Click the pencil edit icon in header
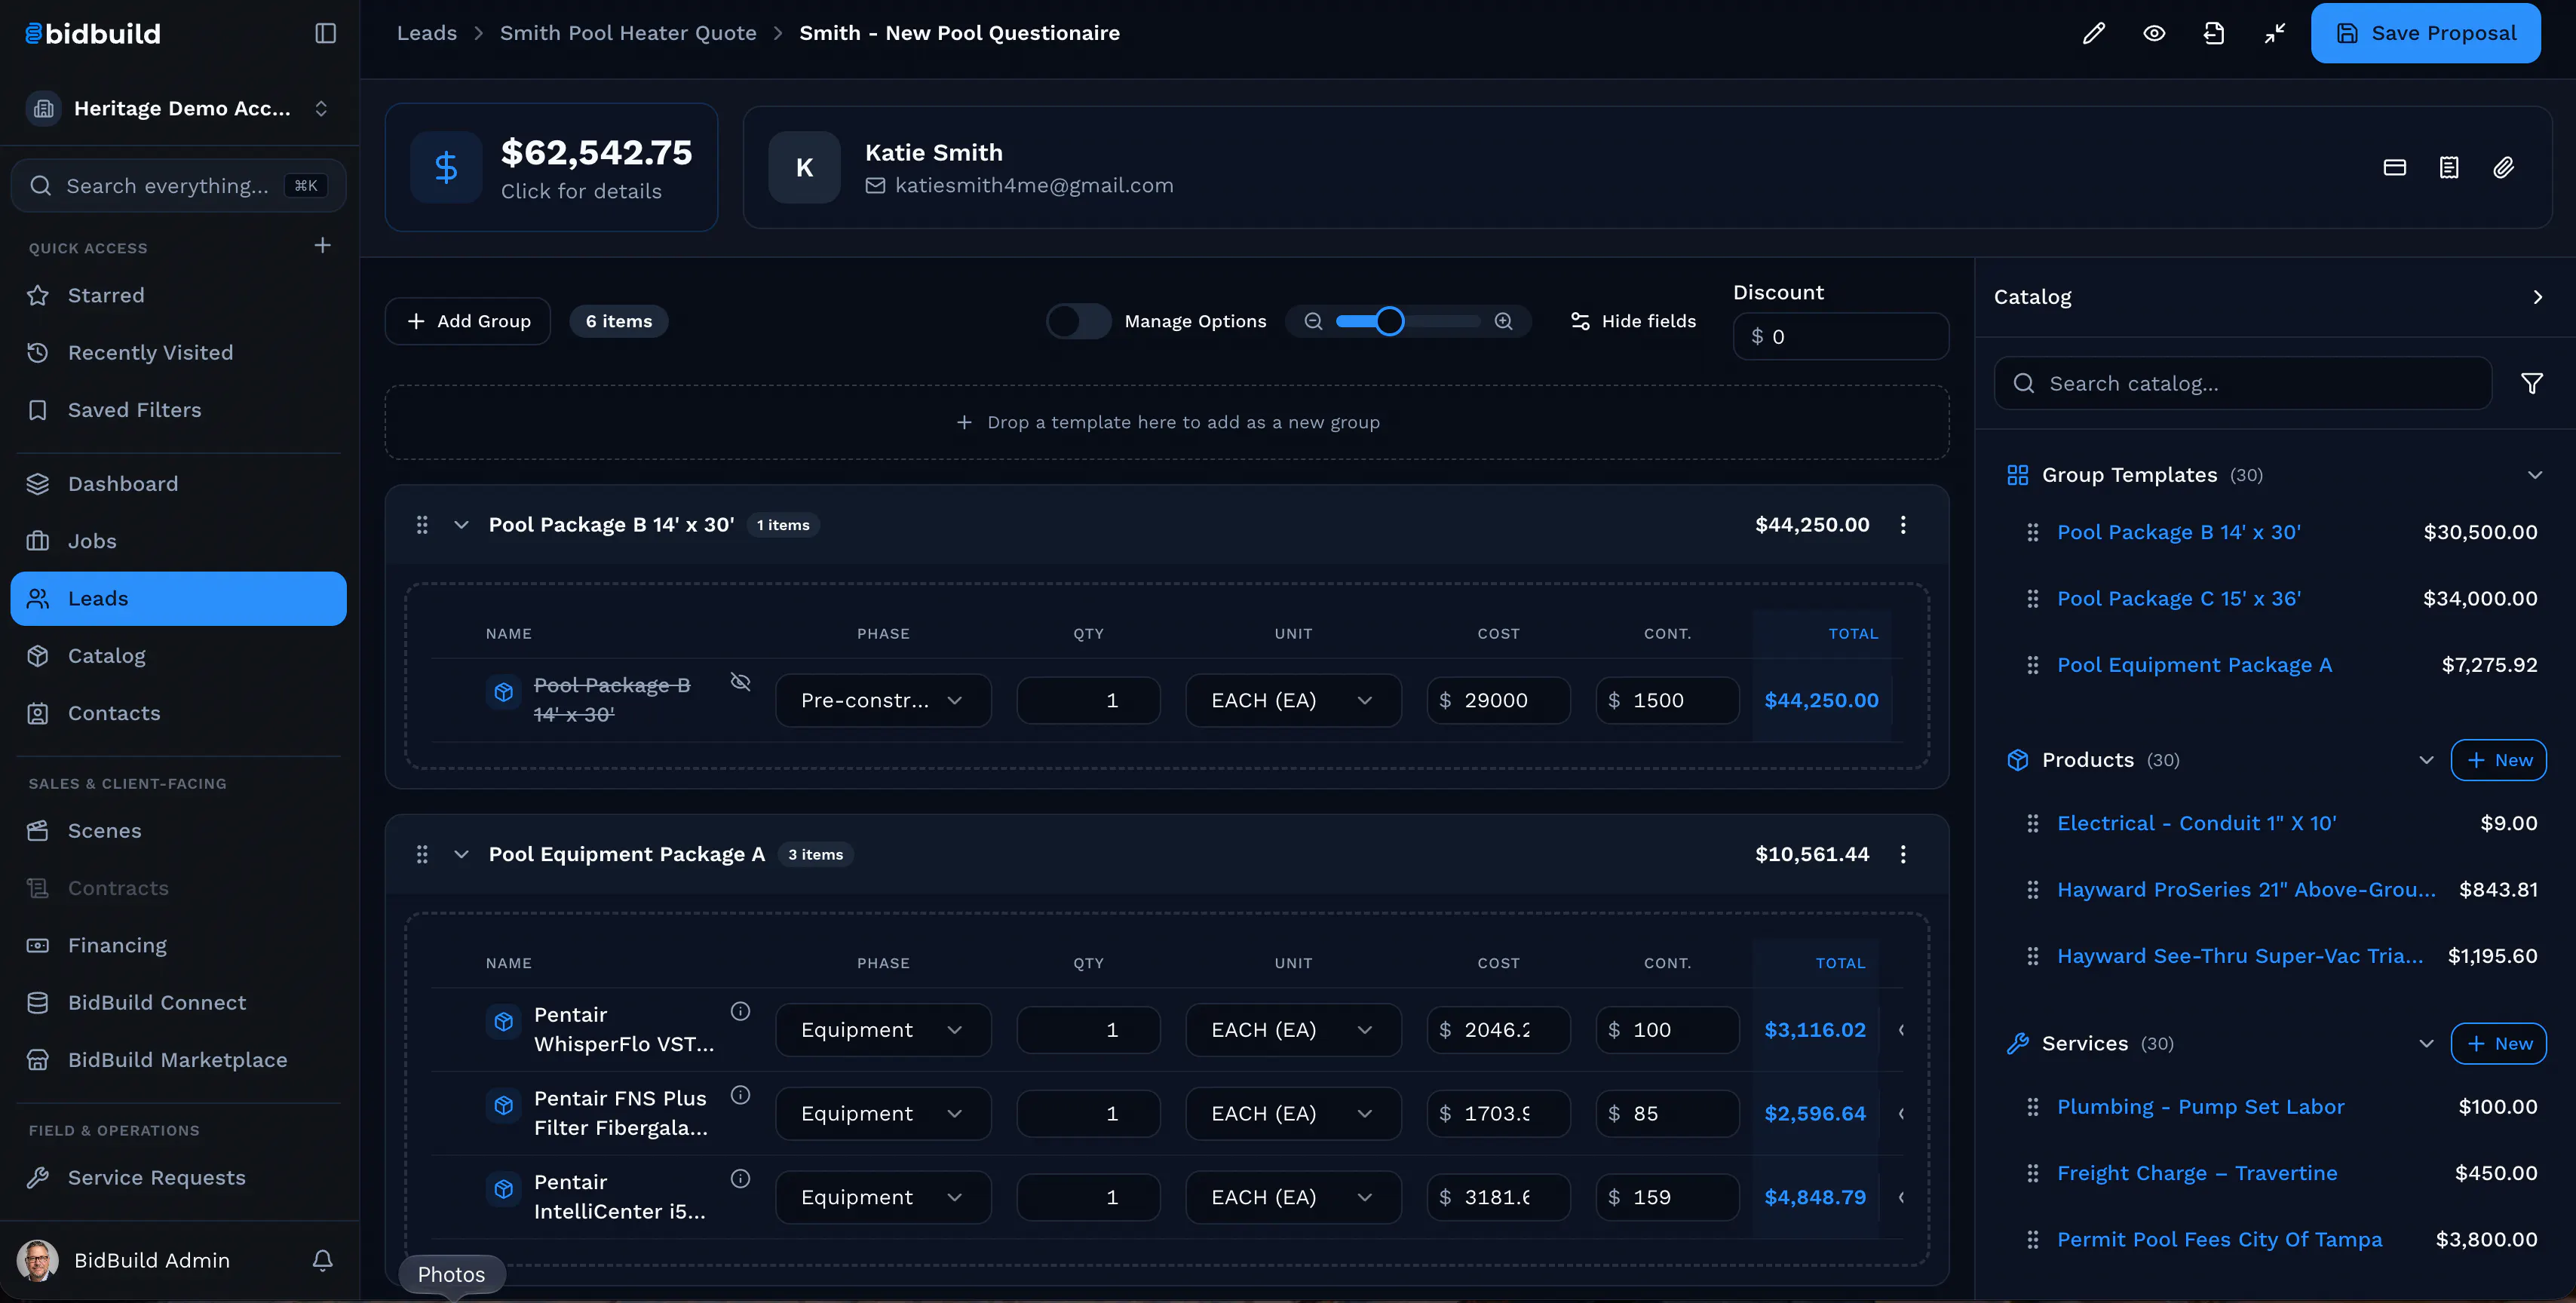The width and height of the screenshot is (2576, 1303). [2093, 33]
